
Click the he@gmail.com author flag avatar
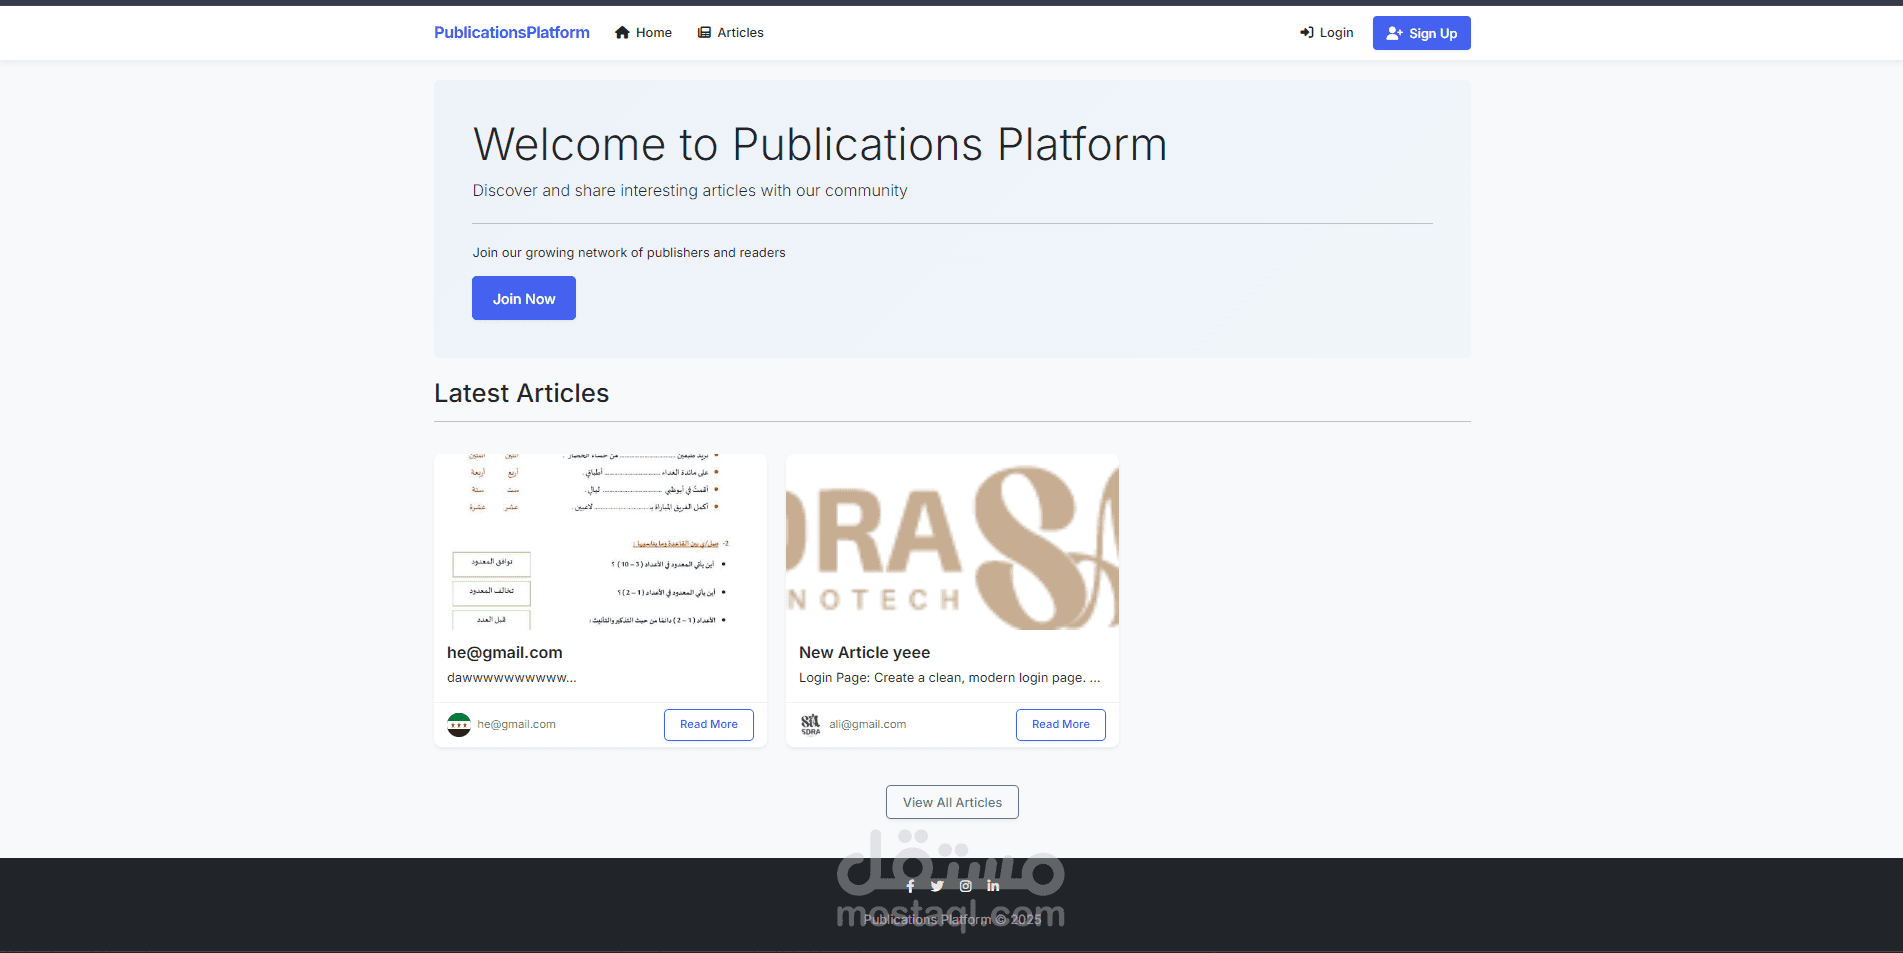(459, 725)
